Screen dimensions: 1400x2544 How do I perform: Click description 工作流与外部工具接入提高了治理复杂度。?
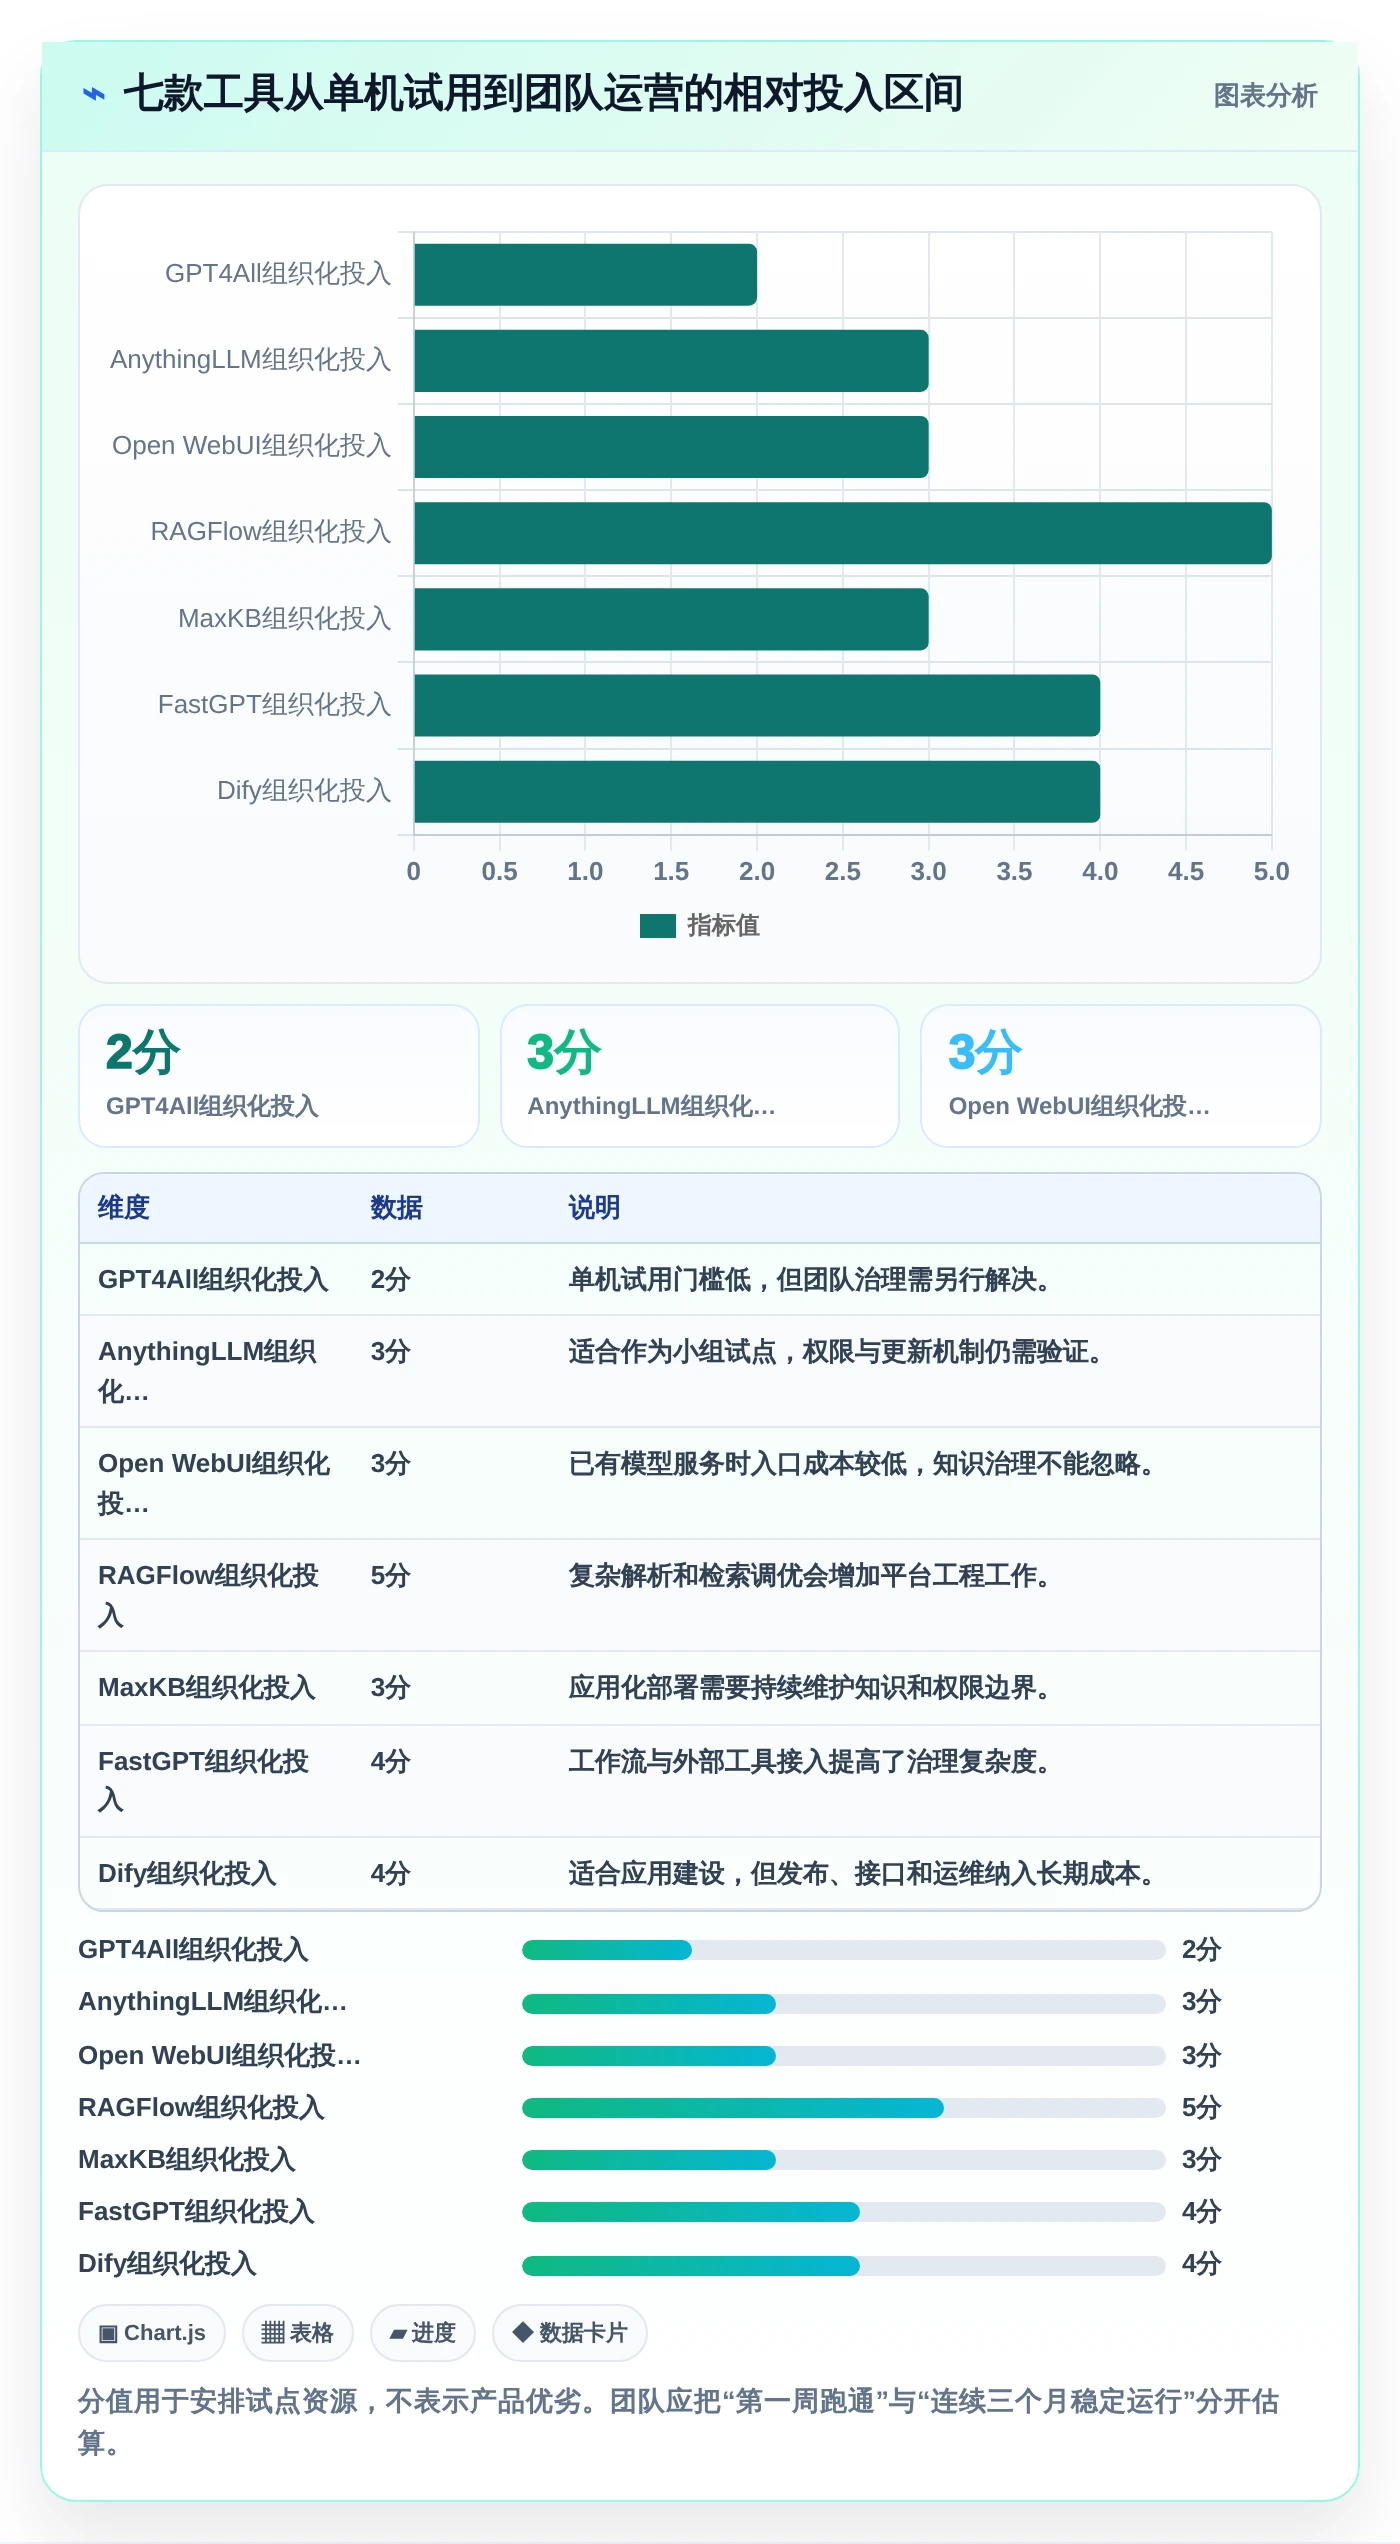pyautogui.click(x=809, y=1762)
